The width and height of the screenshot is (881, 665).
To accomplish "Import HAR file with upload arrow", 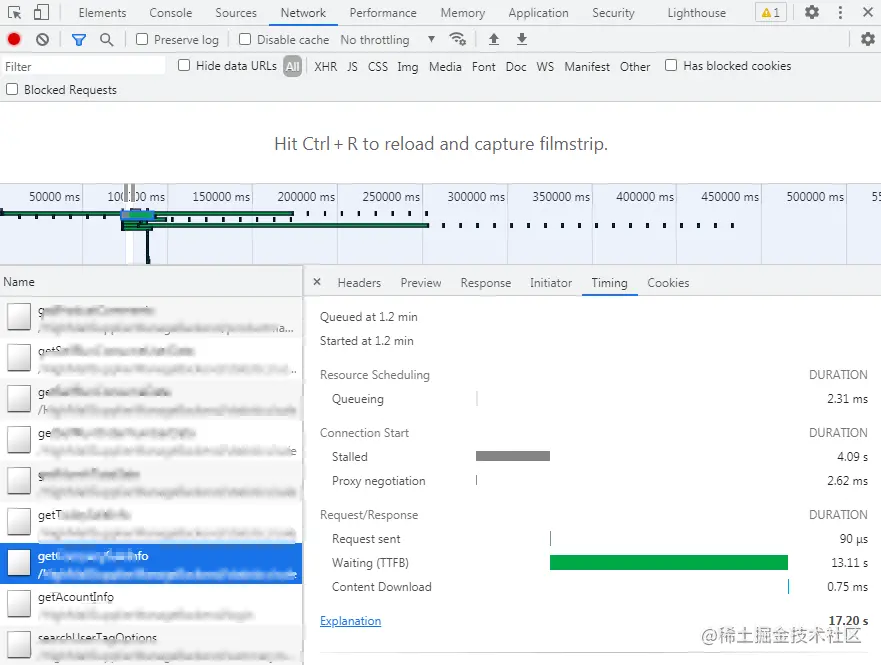I will (493, 39).
